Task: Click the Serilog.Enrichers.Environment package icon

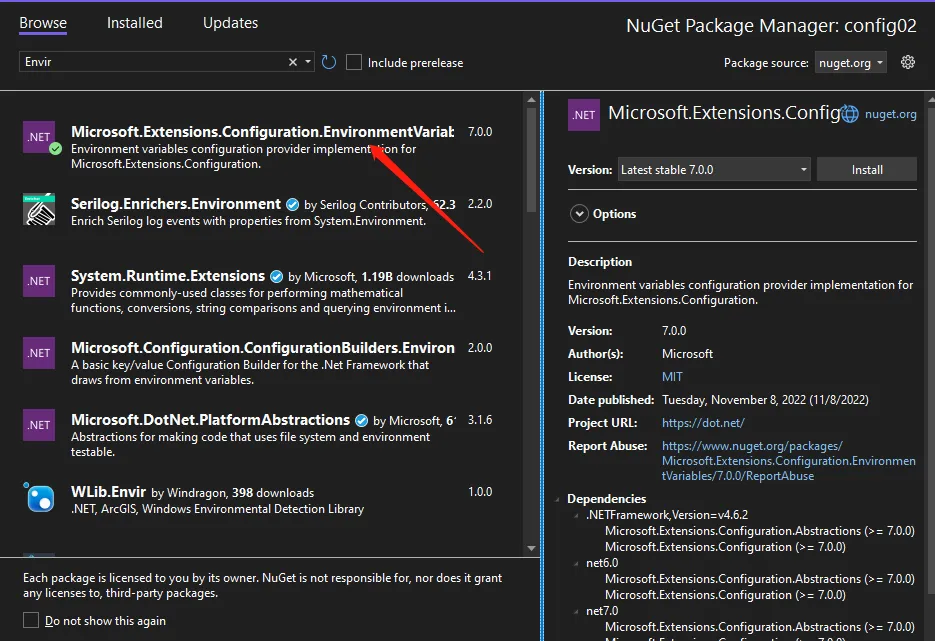Action: (x=39, y=209)
